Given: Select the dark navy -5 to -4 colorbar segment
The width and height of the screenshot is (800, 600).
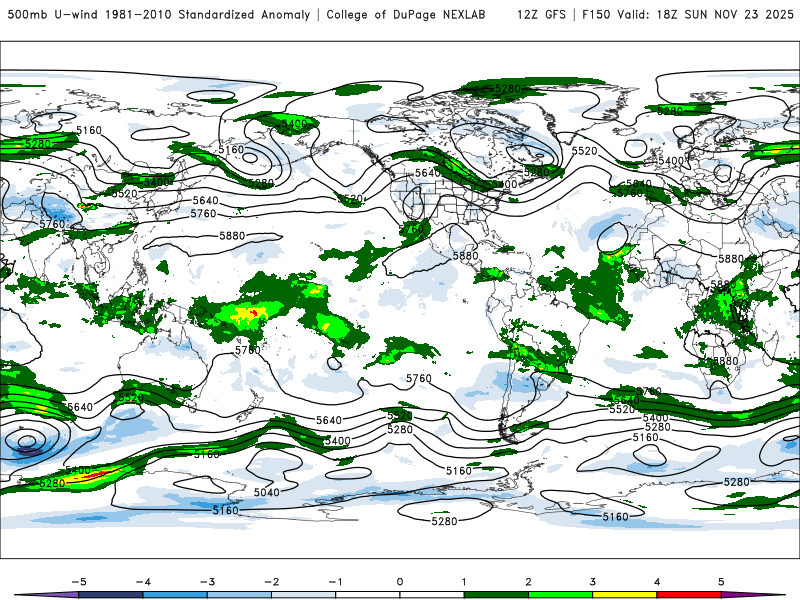Looking at the screenshot, I should pyautogui.click(x=111, y=595).
